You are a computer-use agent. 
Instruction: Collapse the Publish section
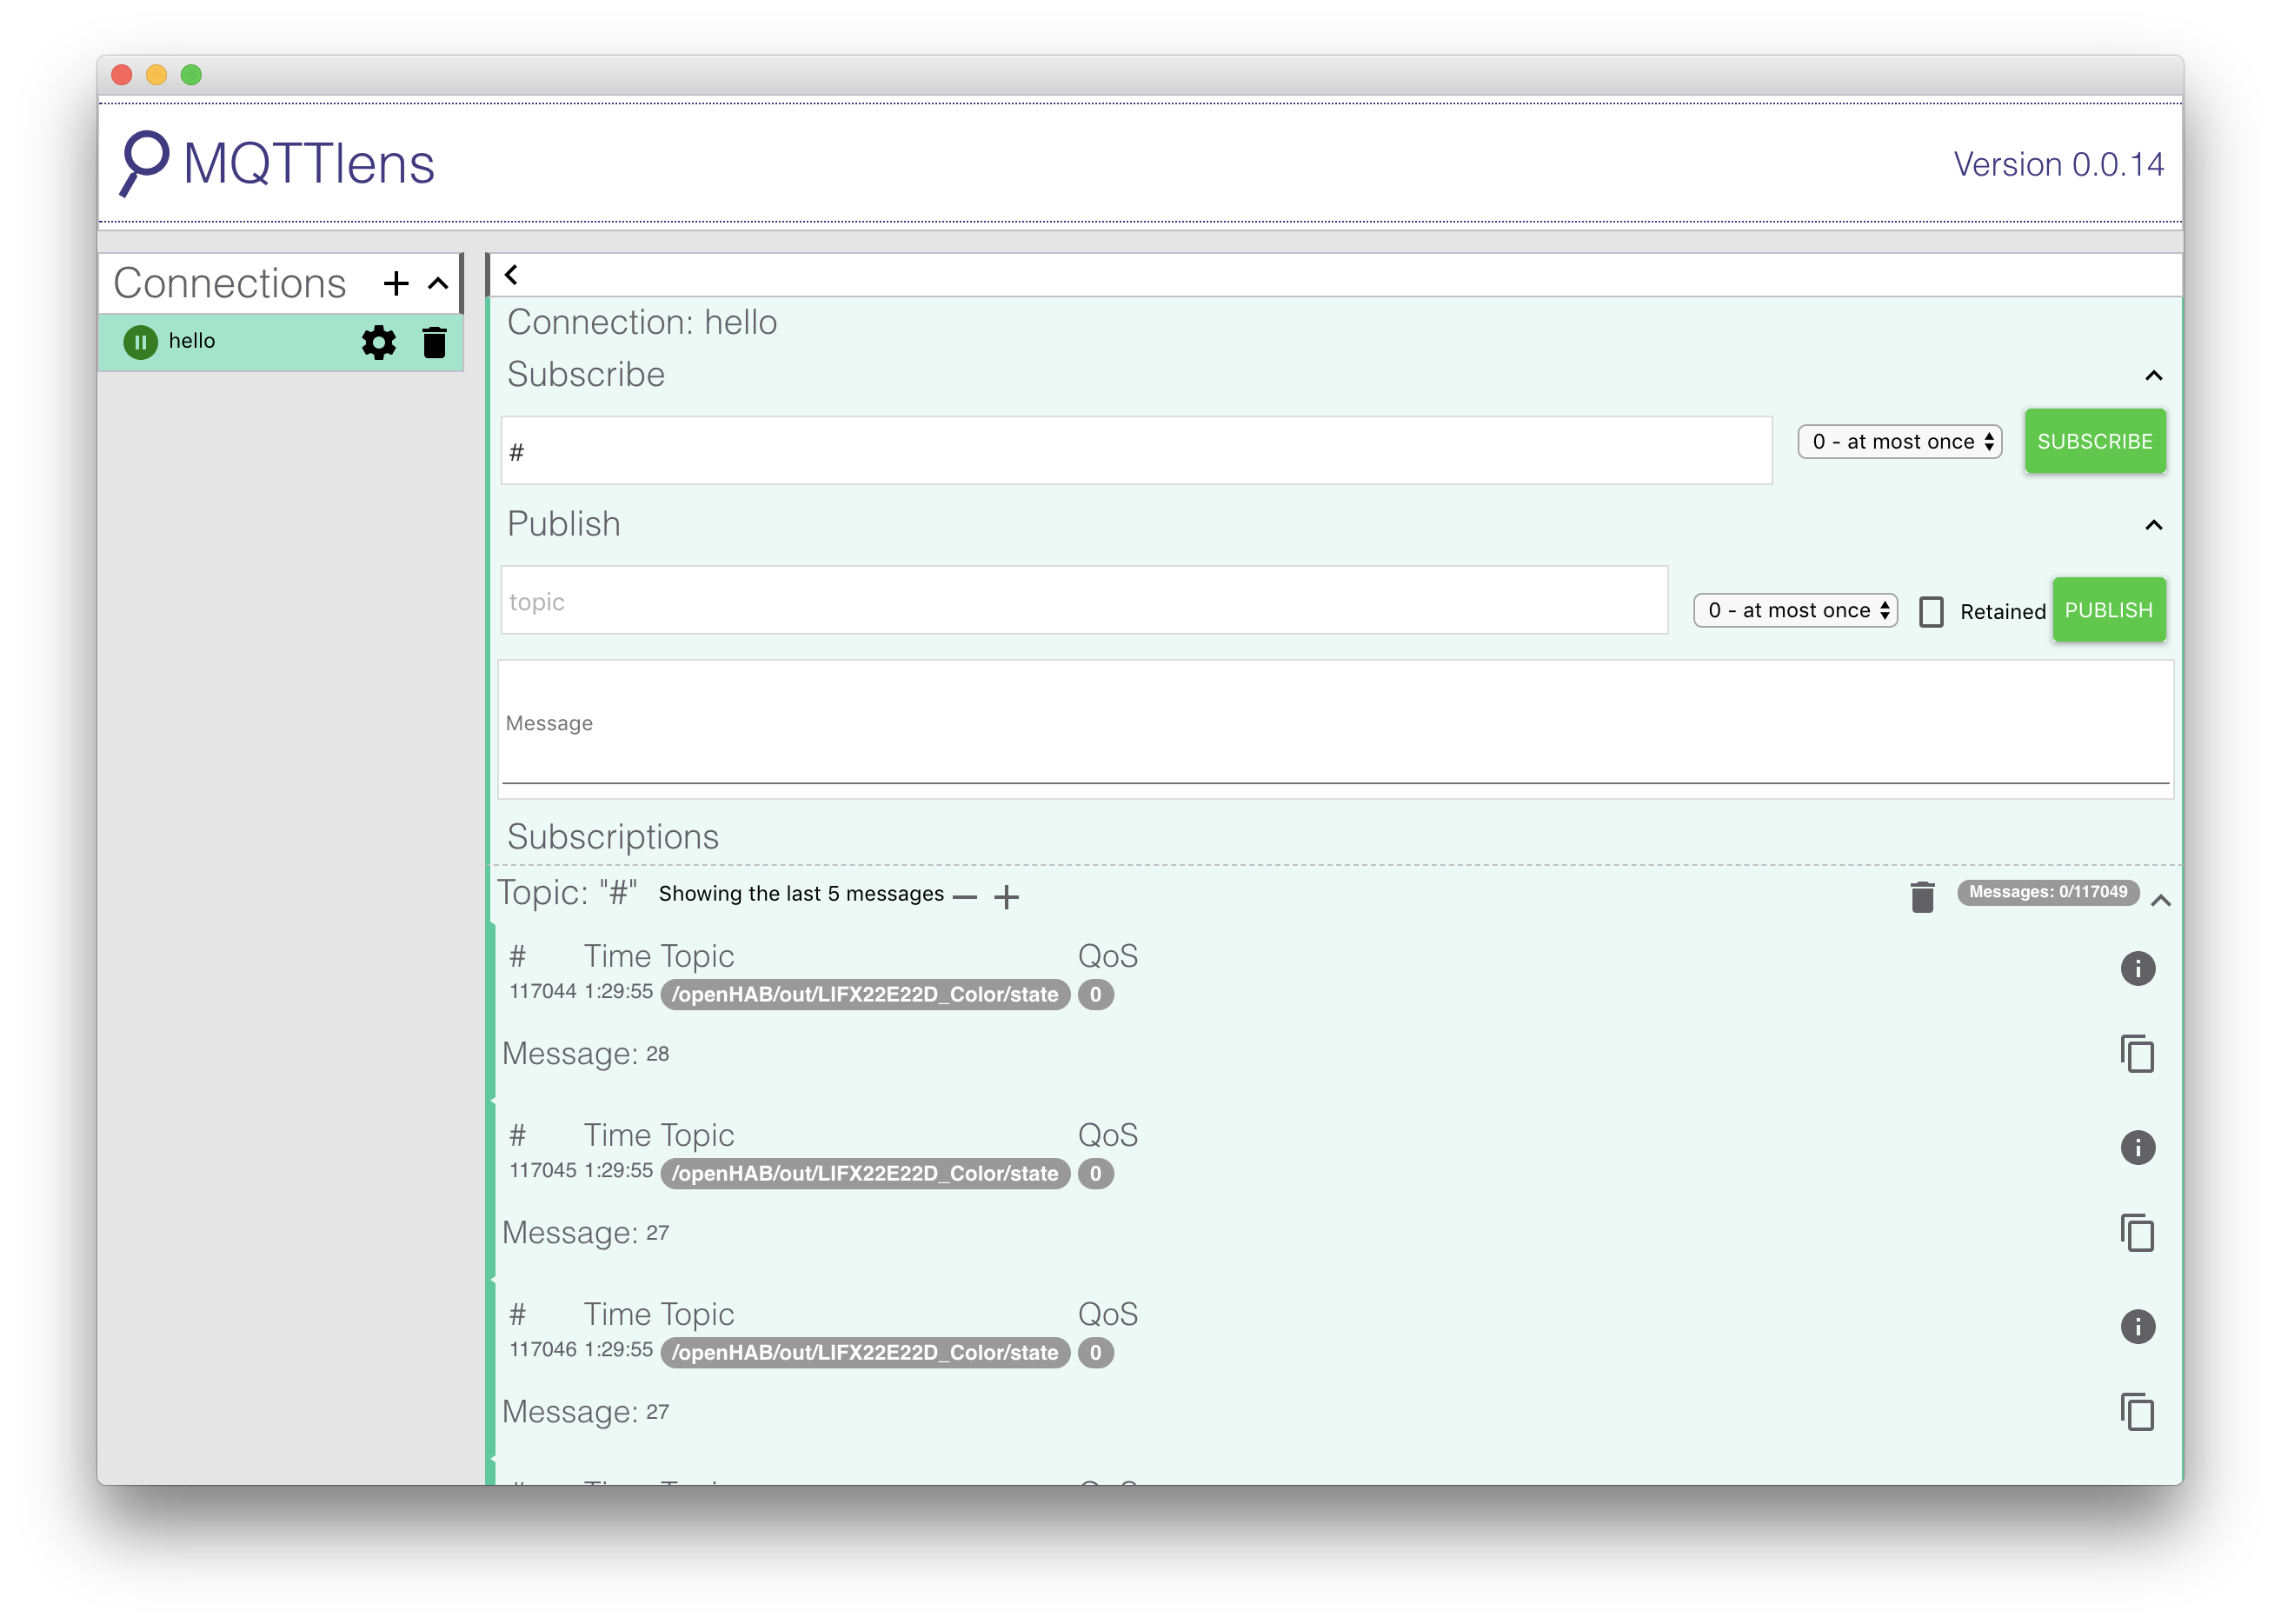pyautogui.click(x=2153, y=526)
